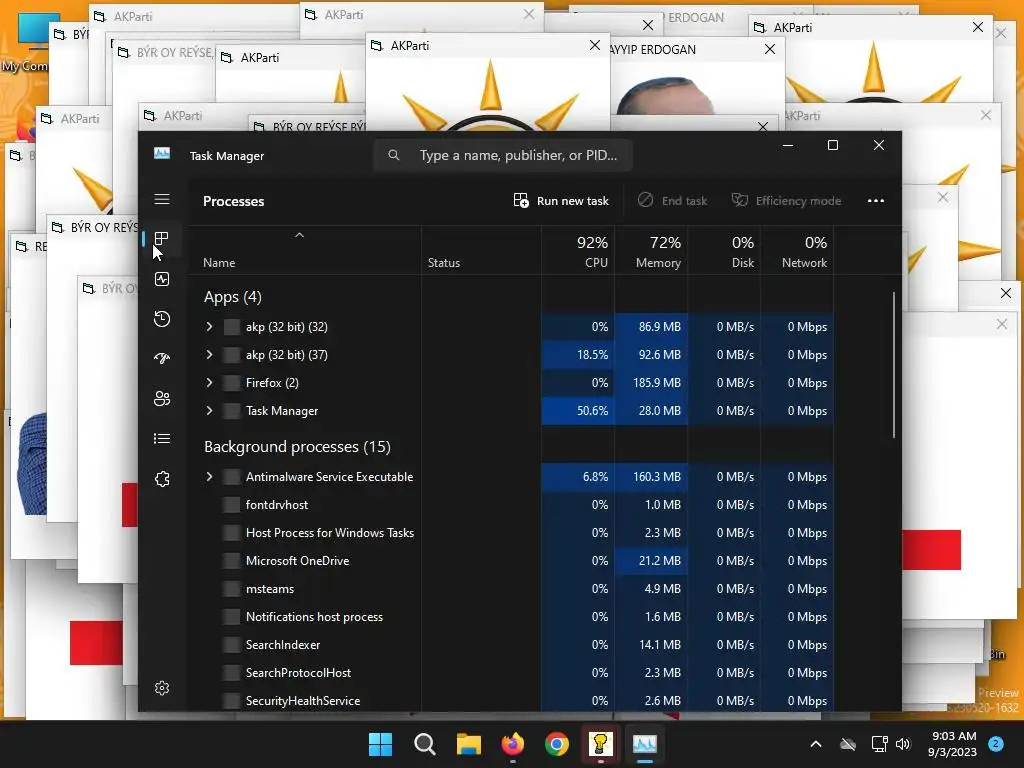Open App history page from sidebar
This screenshot has width=1024, height=768.
[x=162, y=319]
